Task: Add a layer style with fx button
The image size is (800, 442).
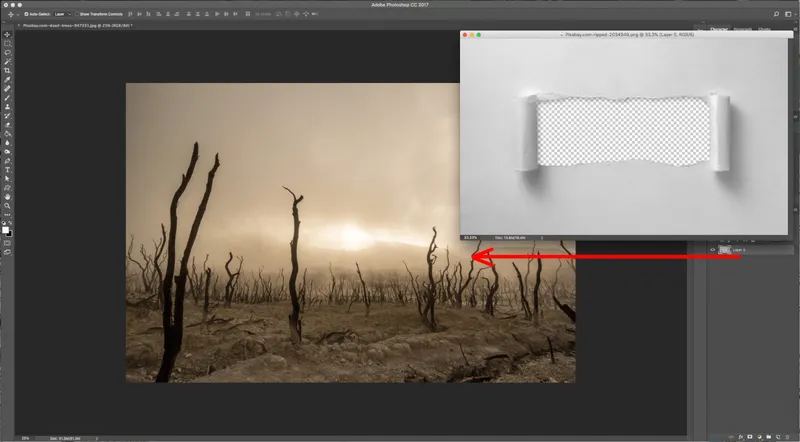Action: click(741, 437)
